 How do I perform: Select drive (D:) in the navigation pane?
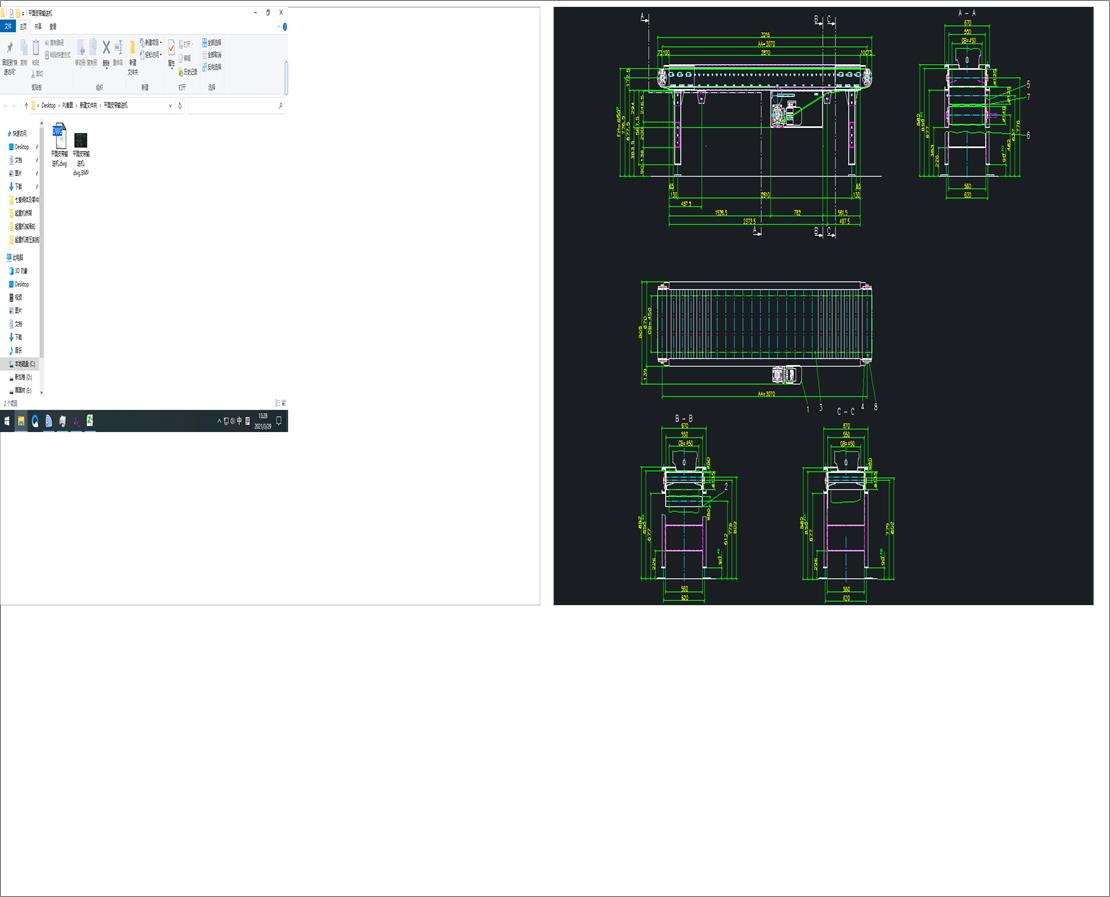21,377
